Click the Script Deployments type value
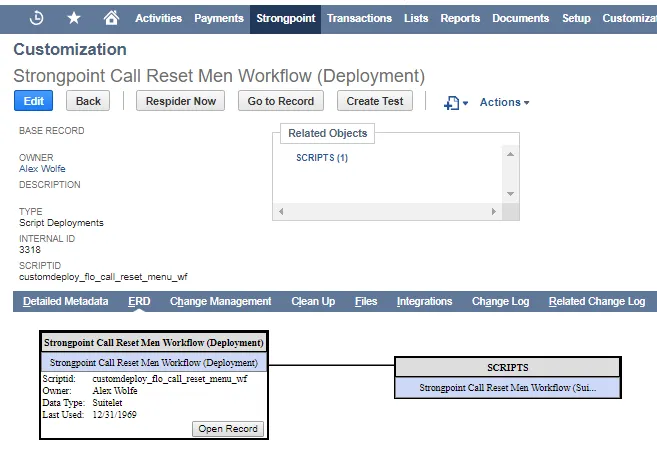The image size is (657, 452). [61, 223]
